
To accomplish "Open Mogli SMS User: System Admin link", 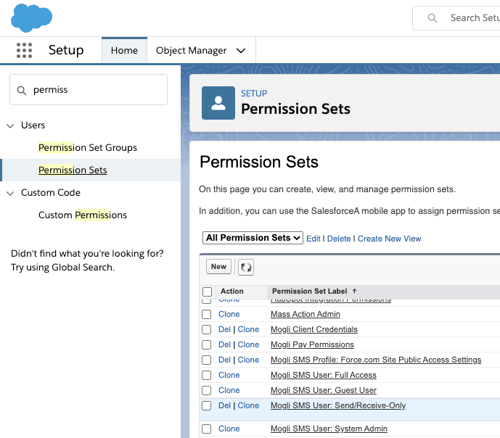I will pyautogui.click(x=329, y=429).
